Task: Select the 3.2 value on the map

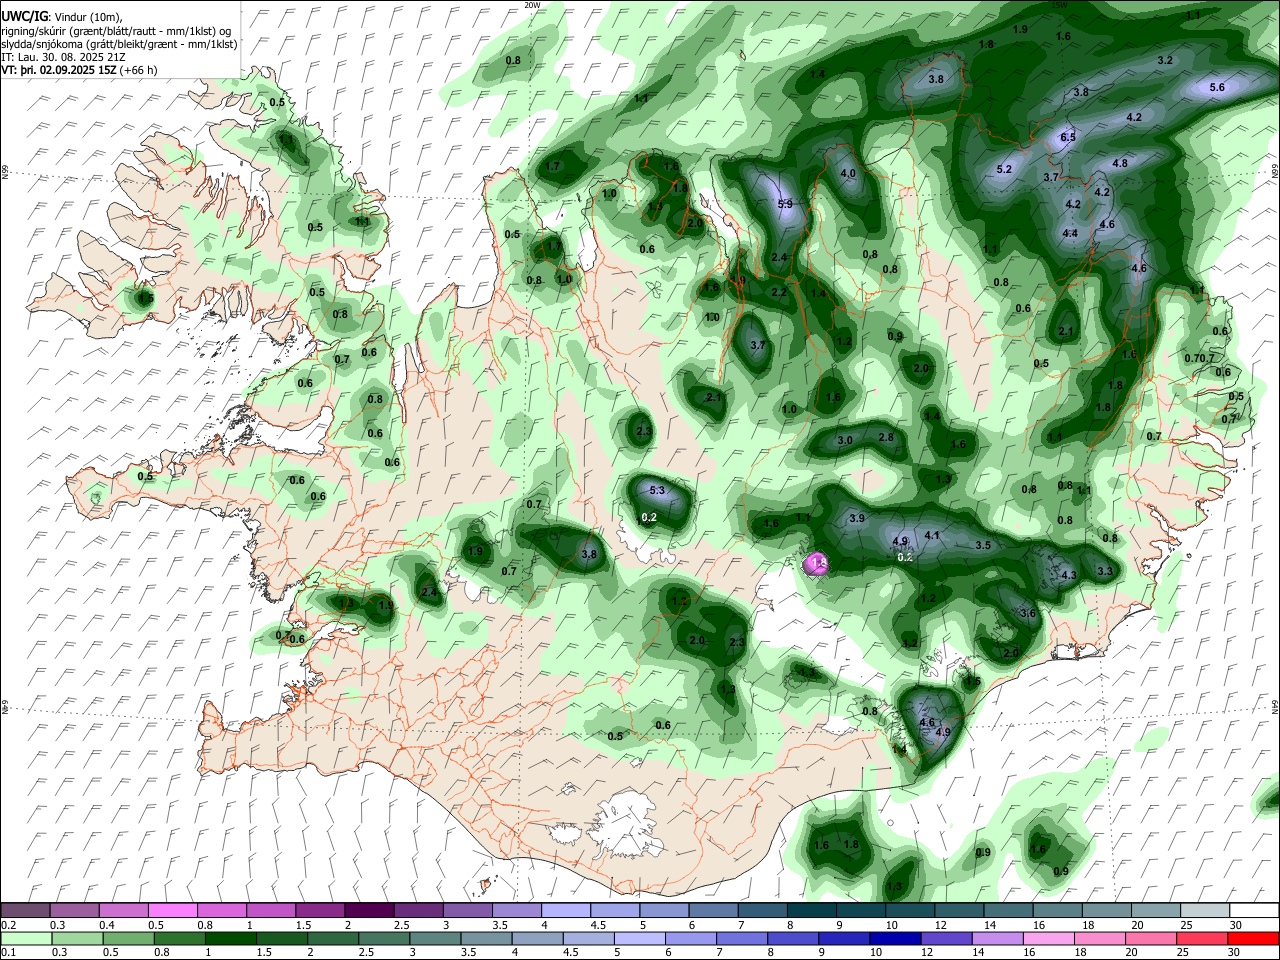Action: click(1165, 61)
